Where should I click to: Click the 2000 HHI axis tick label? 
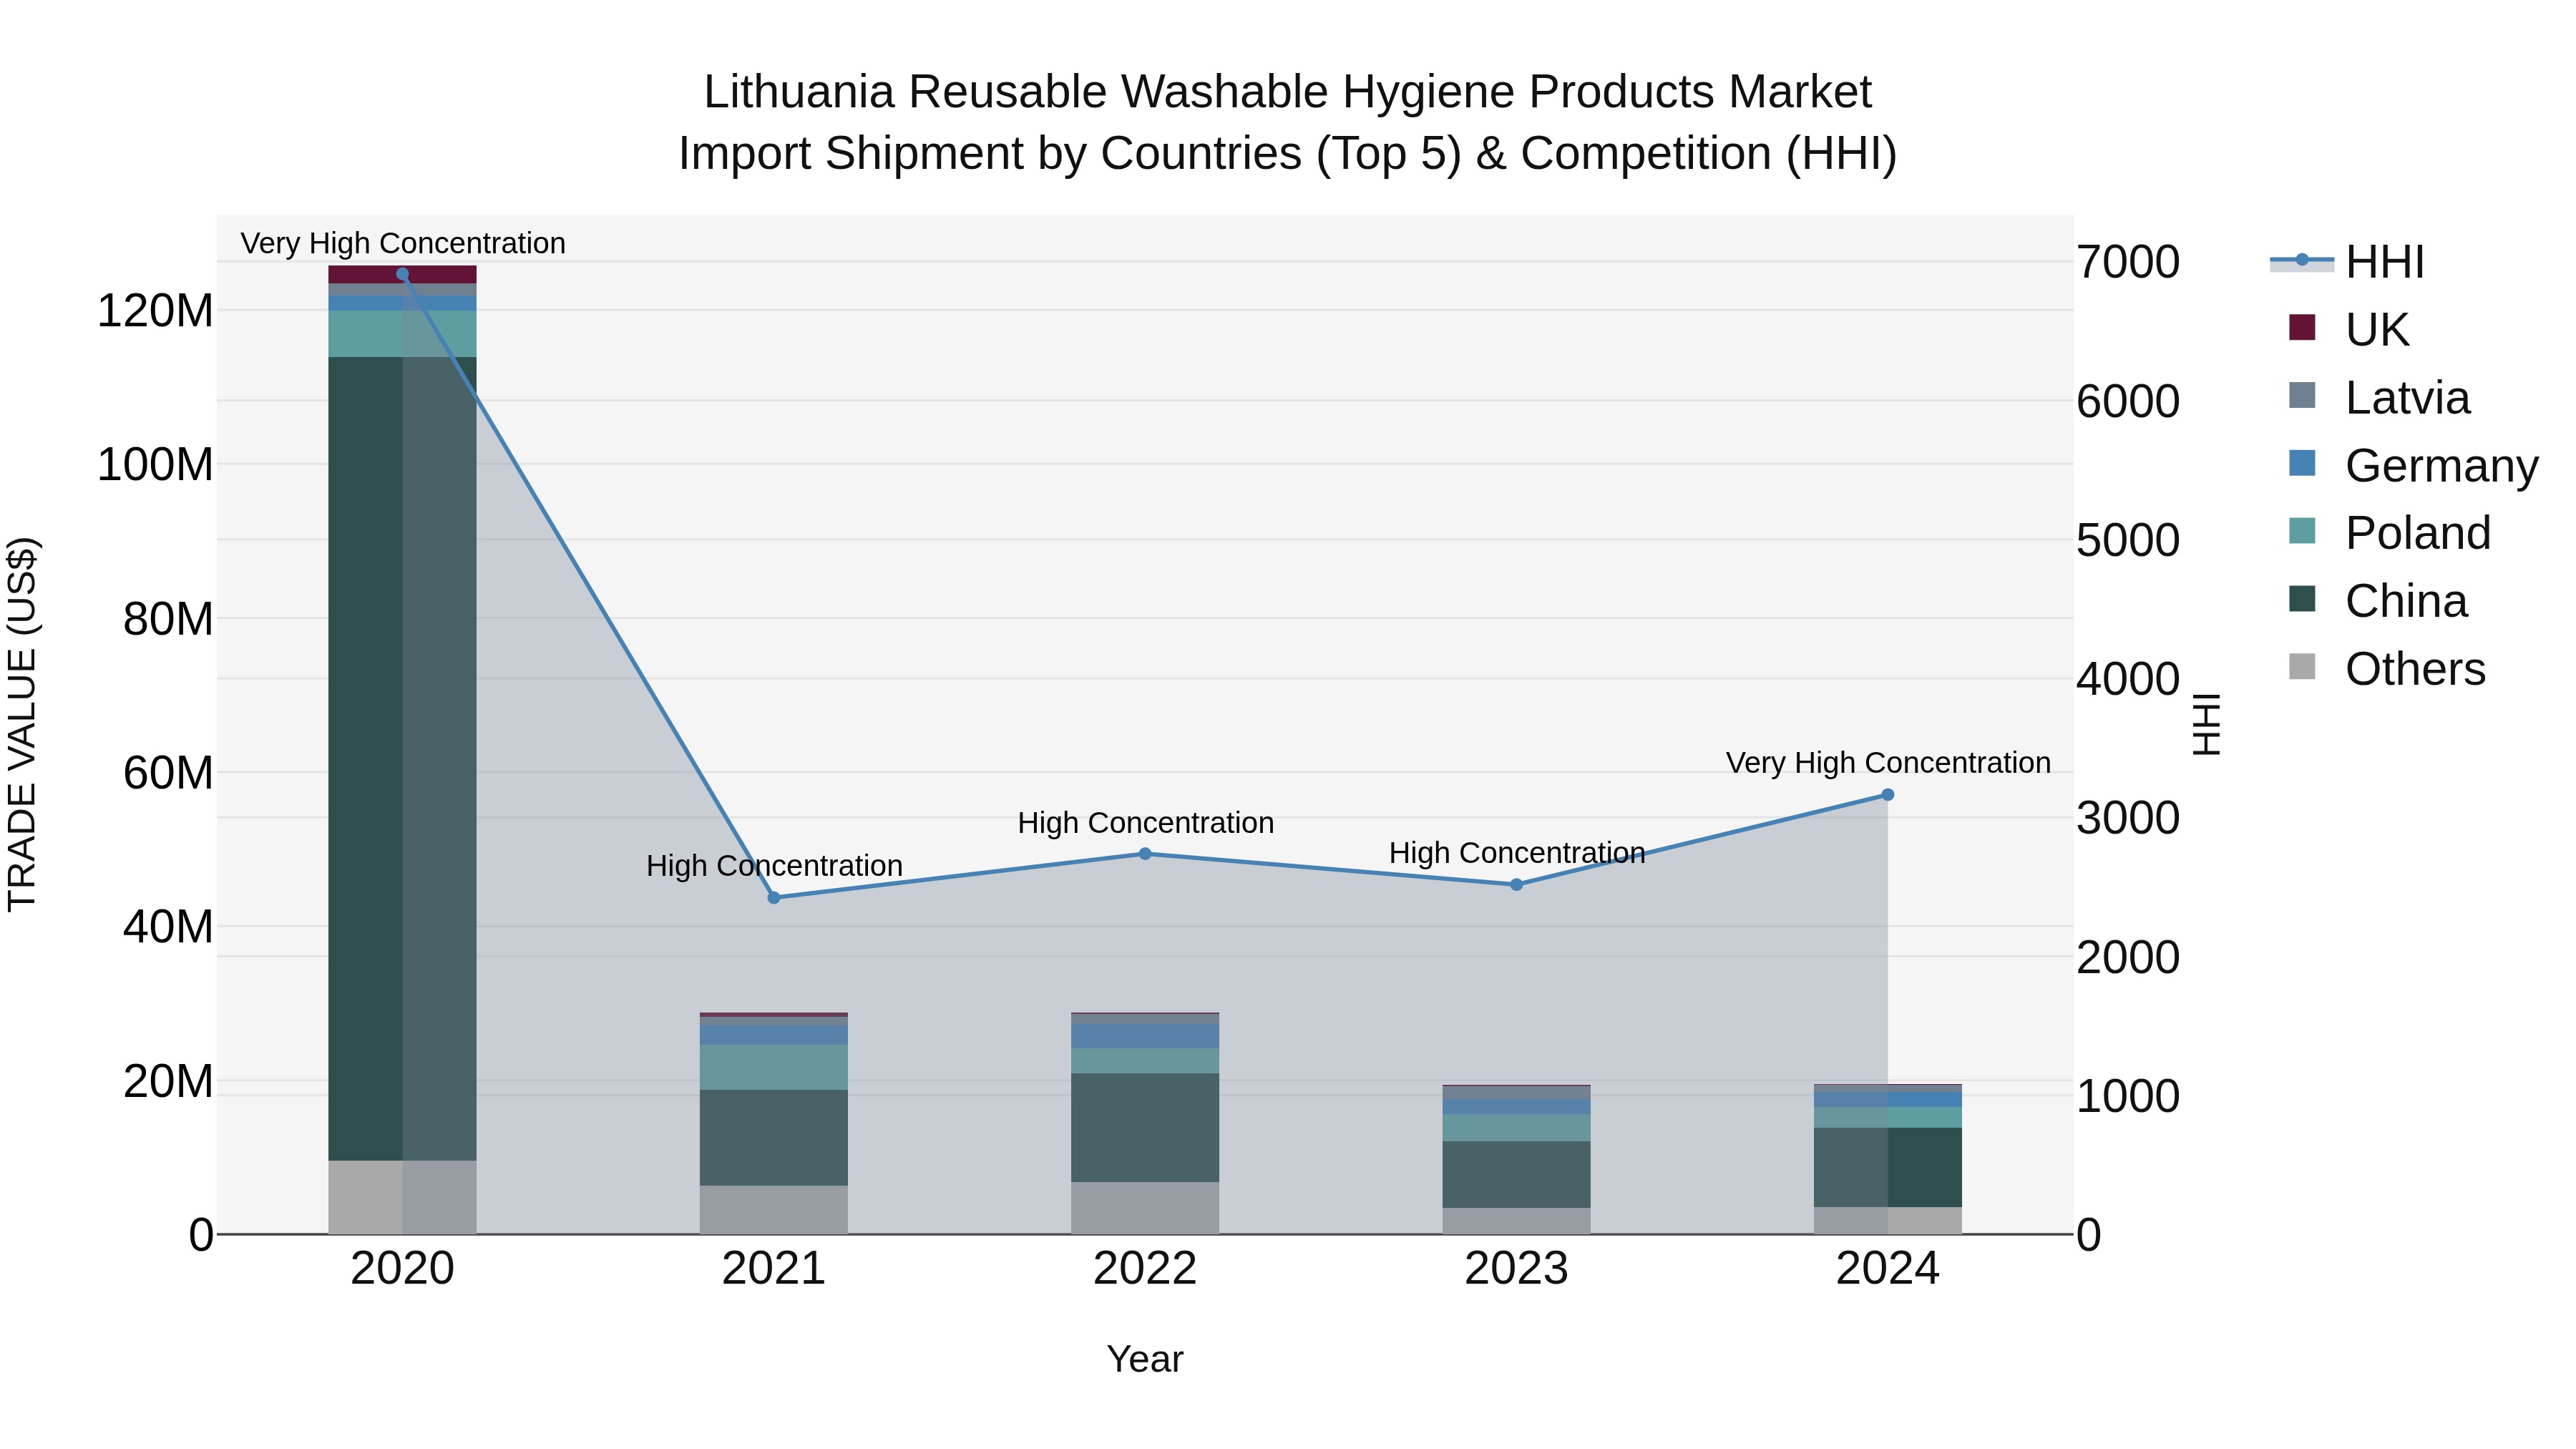tap(2128, 957)
